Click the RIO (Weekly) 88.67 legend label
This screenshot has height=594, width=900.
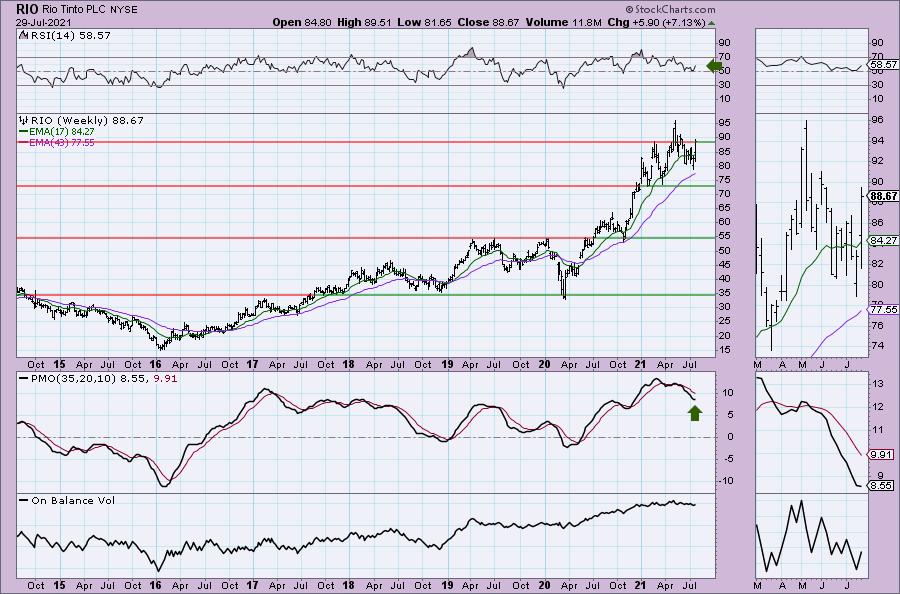(x=86, y=121)
